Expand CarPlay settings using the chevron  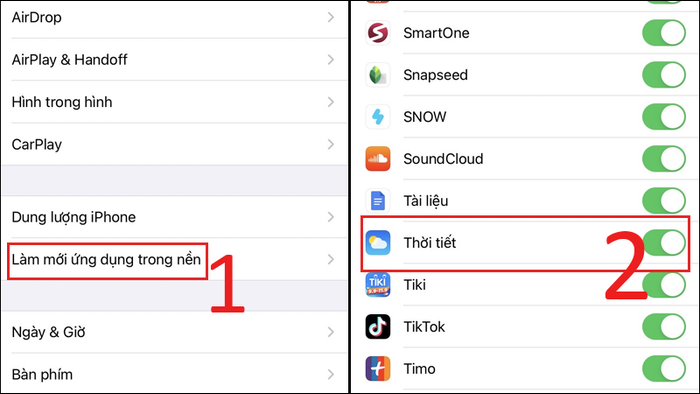[331, 144]
